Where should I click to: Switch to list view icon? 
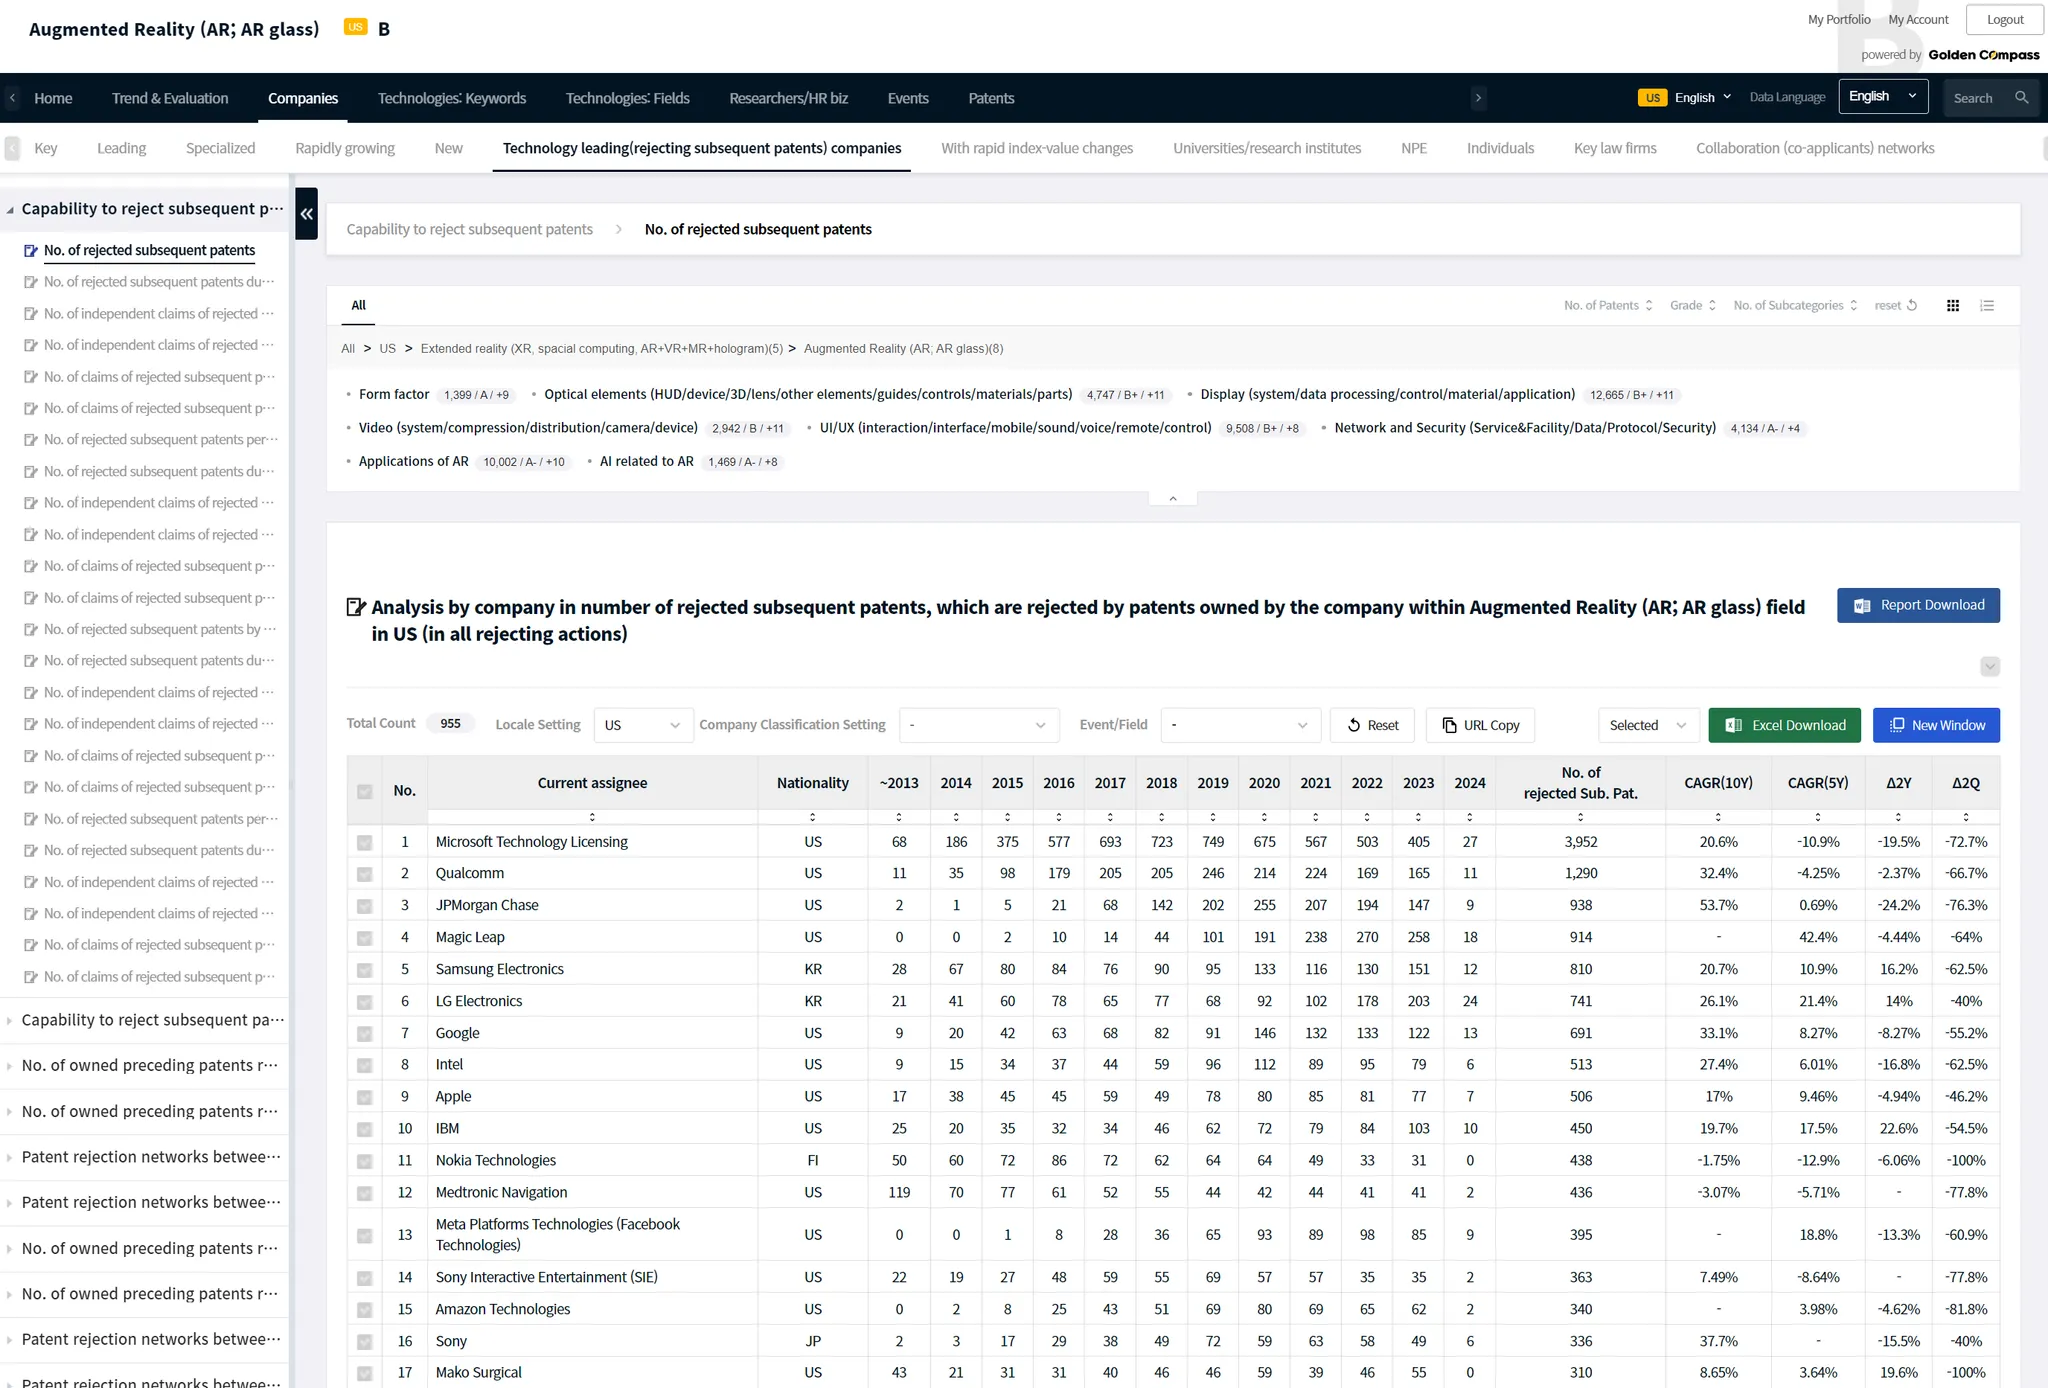(1987, 305)
